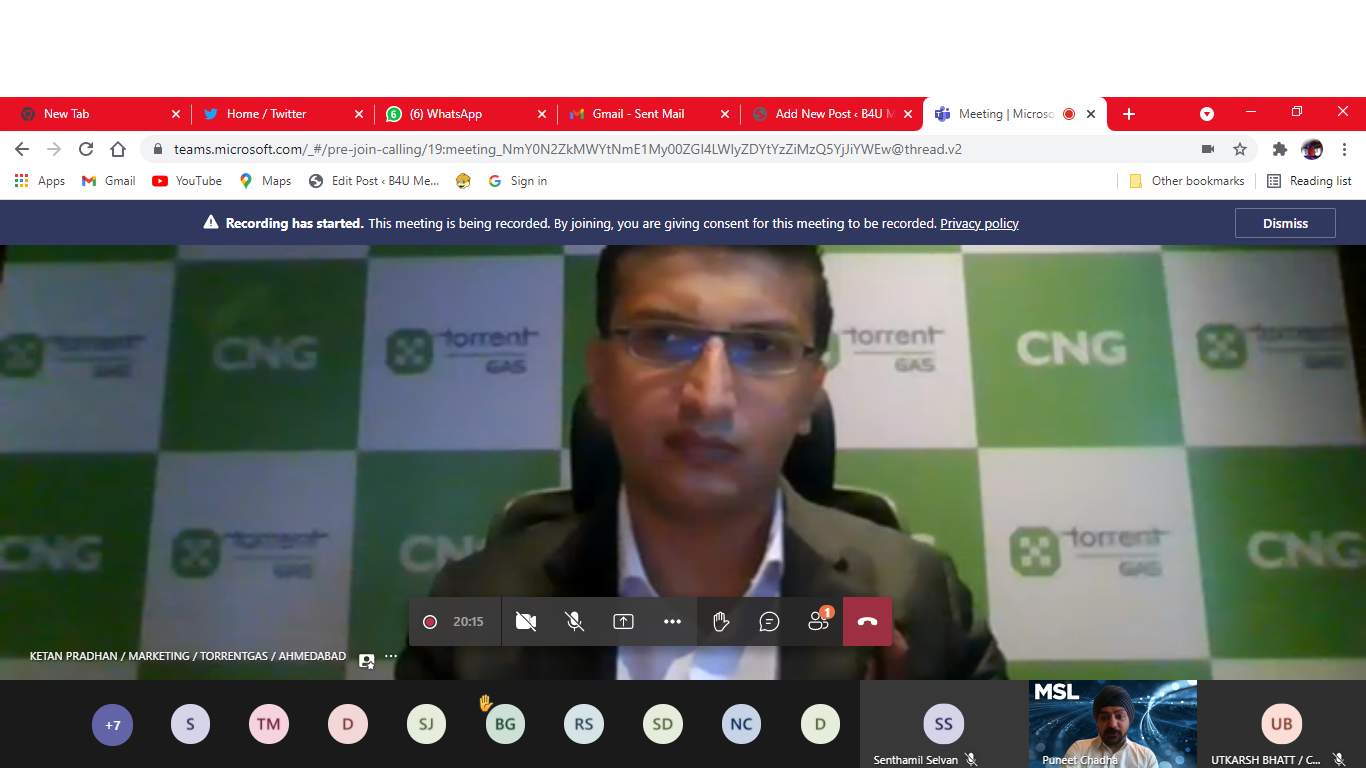Open more options next to Ketan Pradhan name
This screenshot has width=1366, height=768.
pyautogui.click(x=391, y=657)
